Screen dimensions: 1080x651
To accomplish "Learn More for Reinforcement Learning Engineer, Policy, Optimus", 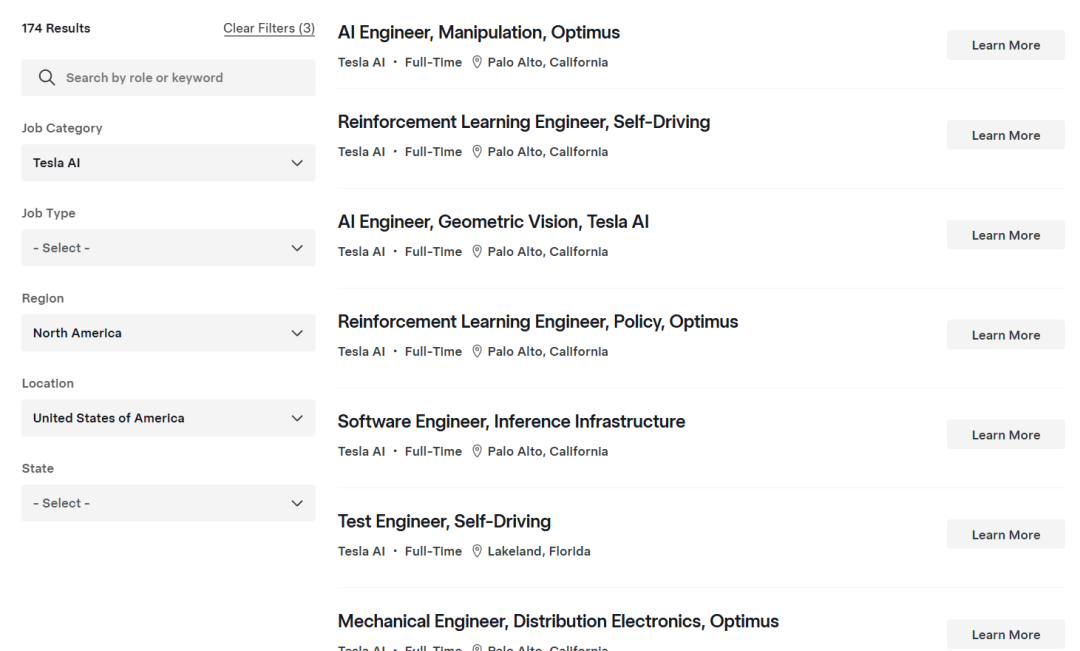I will pyautogui.click(x=1005, y=335).
